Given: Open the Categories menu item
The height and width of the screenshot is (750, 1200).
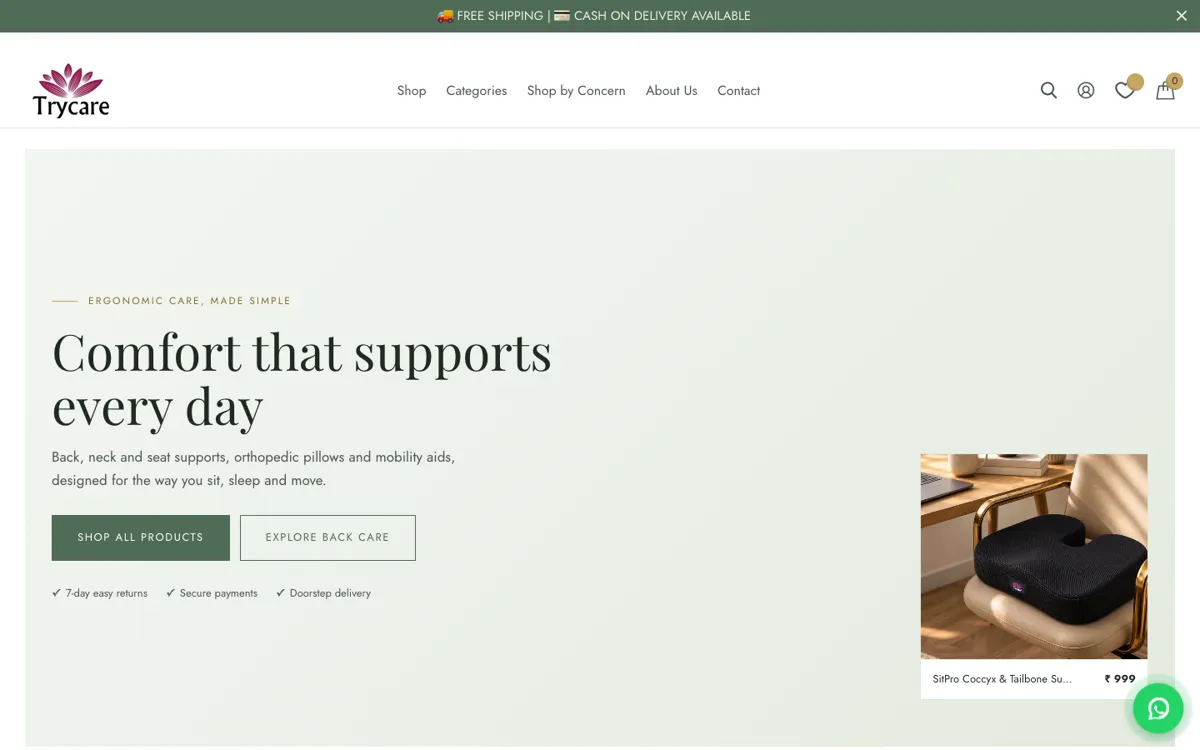Looking at the screenshot, I should click(476, 91).
